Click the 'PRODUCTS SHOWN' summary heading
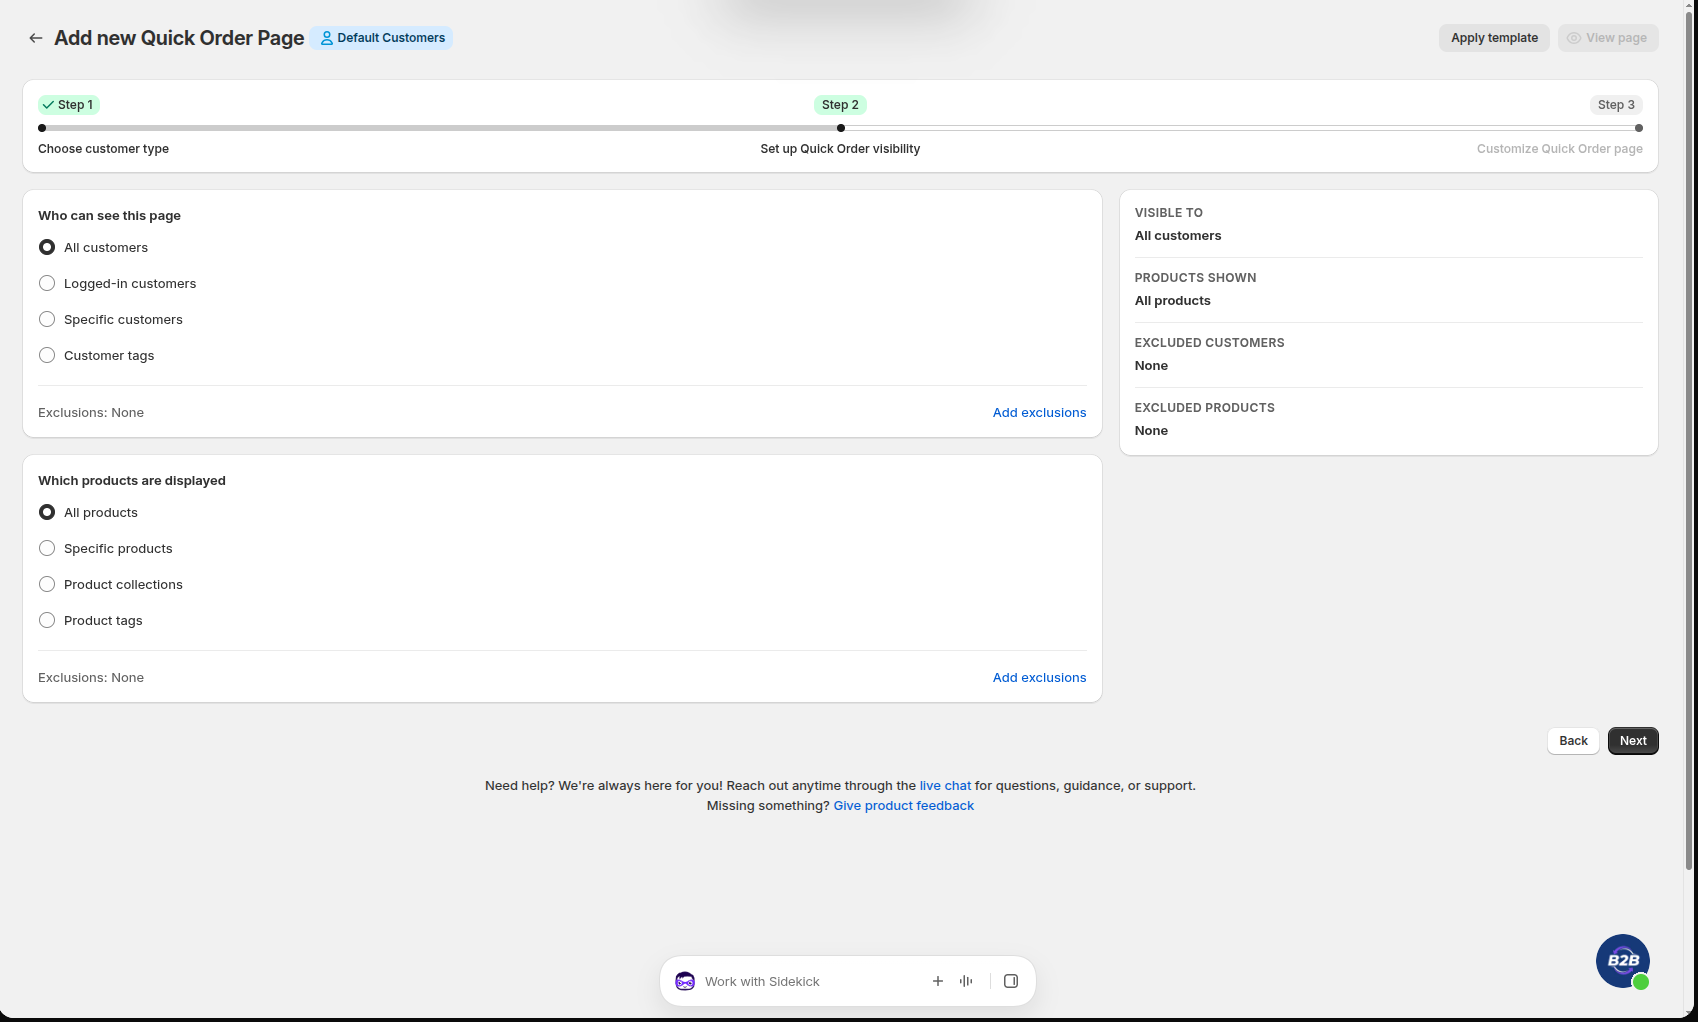 1195,278
